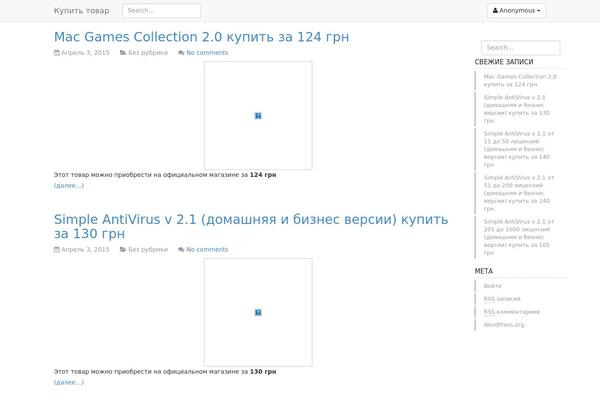This screenshot has height=400, width=600.
Task: Open WordPress.org link
Action: click(504, 325)
